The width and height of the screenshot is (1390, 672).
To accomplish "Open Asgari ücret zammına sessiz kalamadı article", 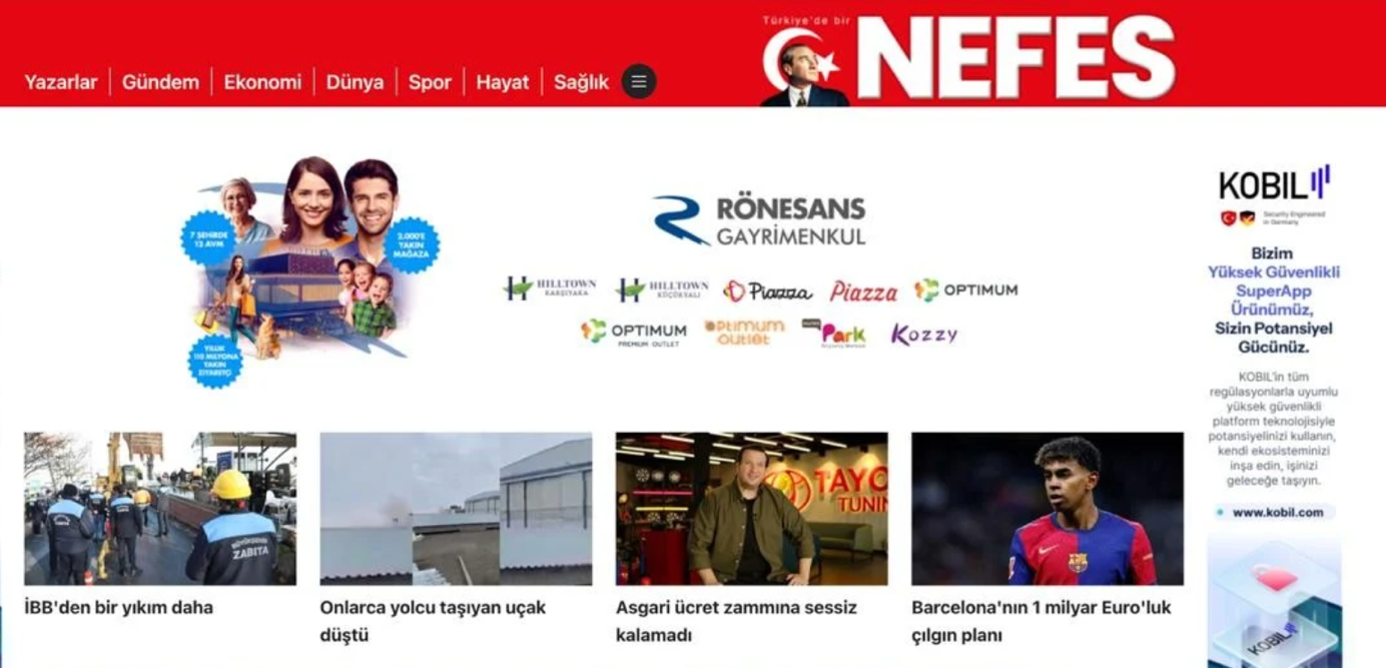I will coord(737,623).
